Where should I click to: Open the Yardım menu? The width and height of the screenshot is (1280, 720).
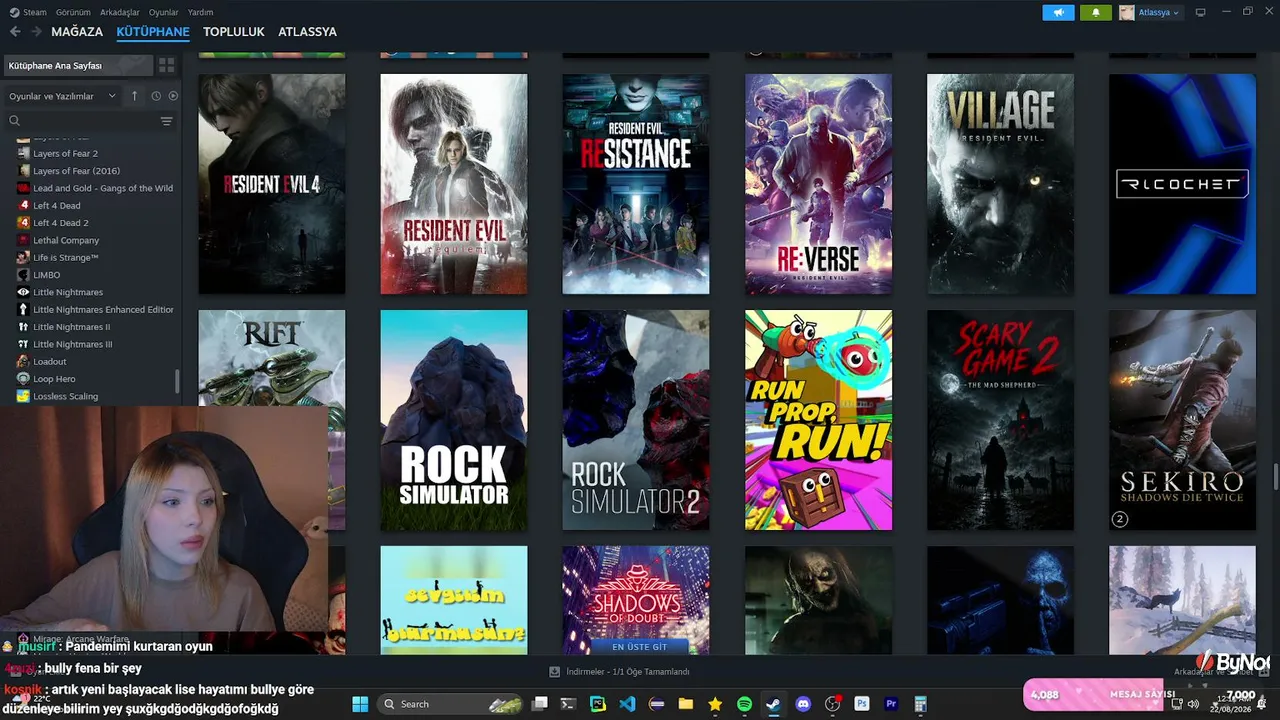click(x=200, y=12)
